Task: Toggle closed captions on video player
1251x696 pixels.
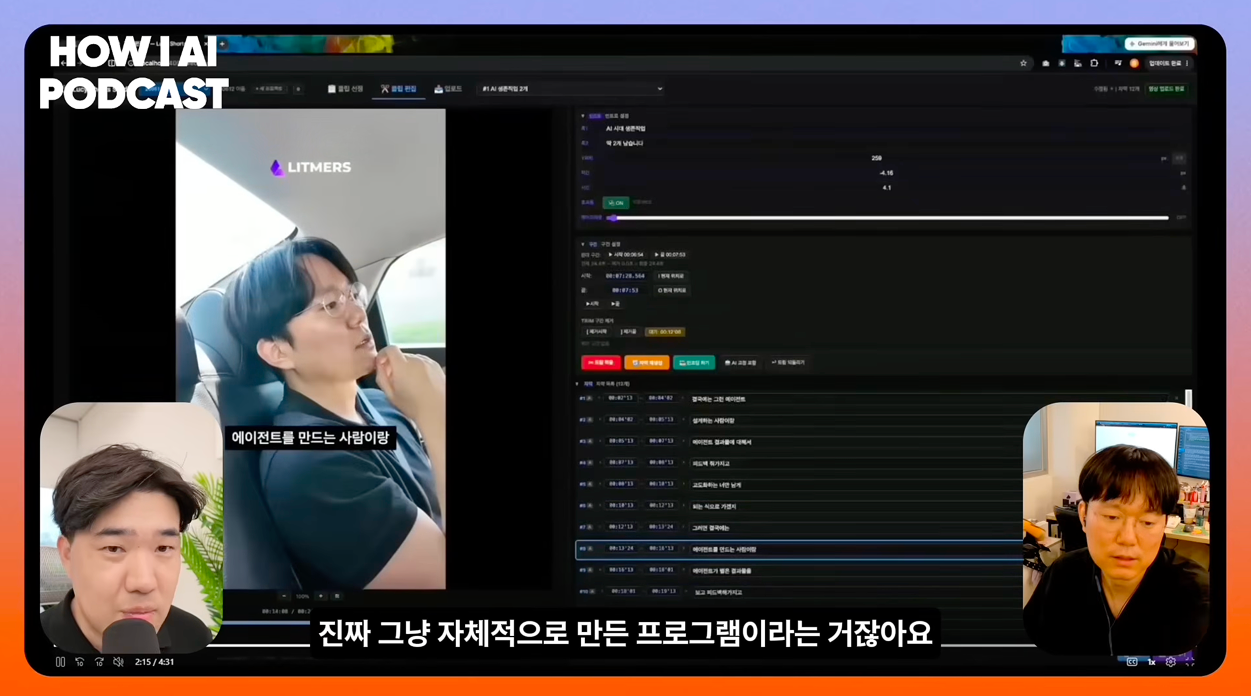Action: (1132, 662)
